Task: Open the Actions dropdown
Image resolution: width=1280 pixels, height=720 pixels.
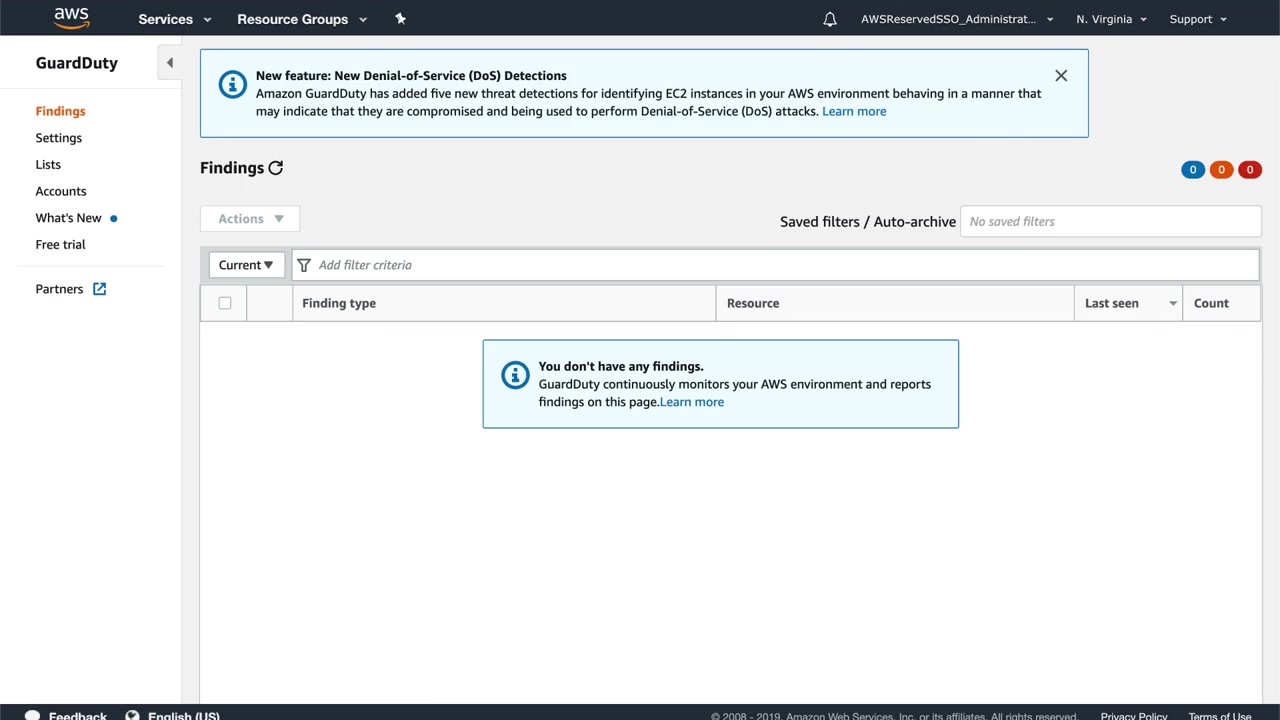Action: pos(250,219)
